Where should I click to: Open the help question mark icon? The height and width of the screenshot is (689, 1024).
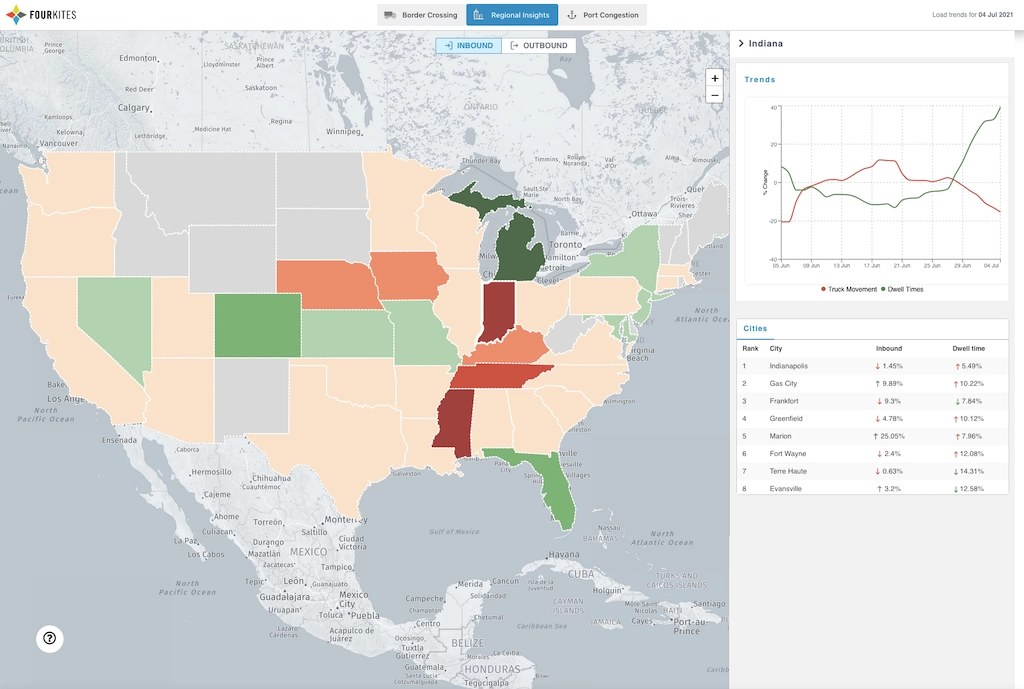point(50,639)
